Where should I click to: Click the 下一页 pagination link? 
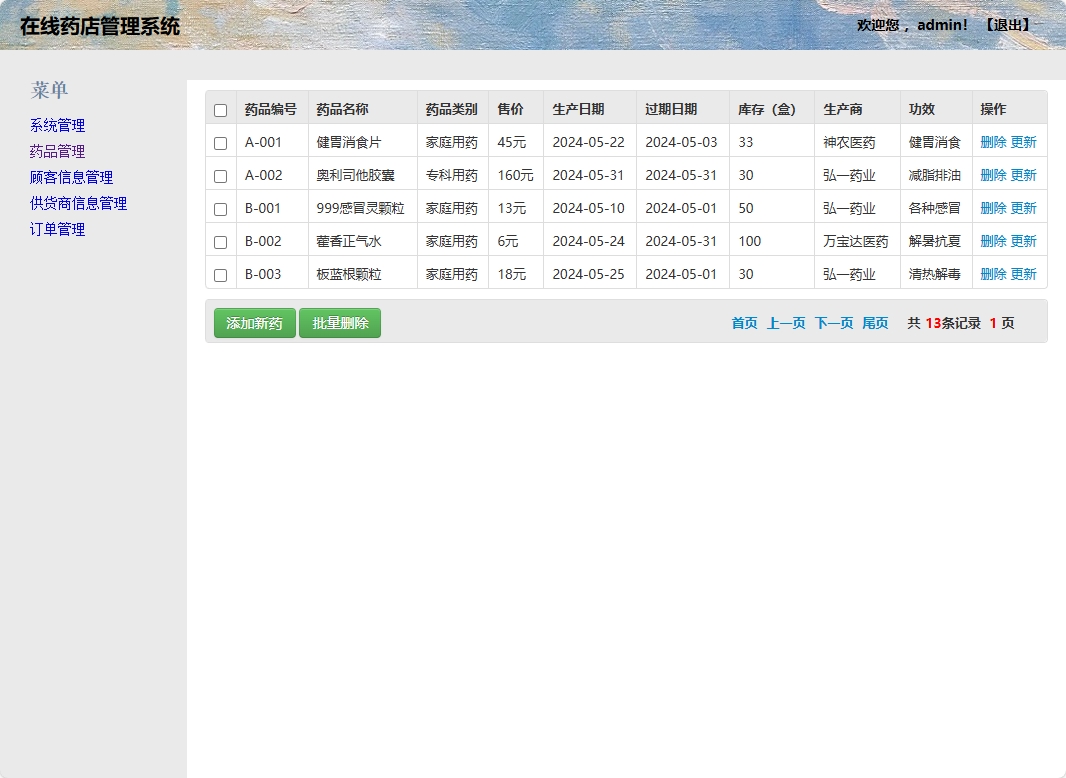click(x=834, y=322)
